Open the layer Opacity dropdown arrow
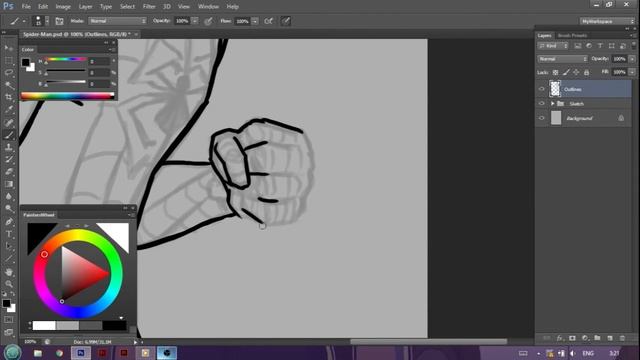The image size is (640, 360). [x=632, y=59]
